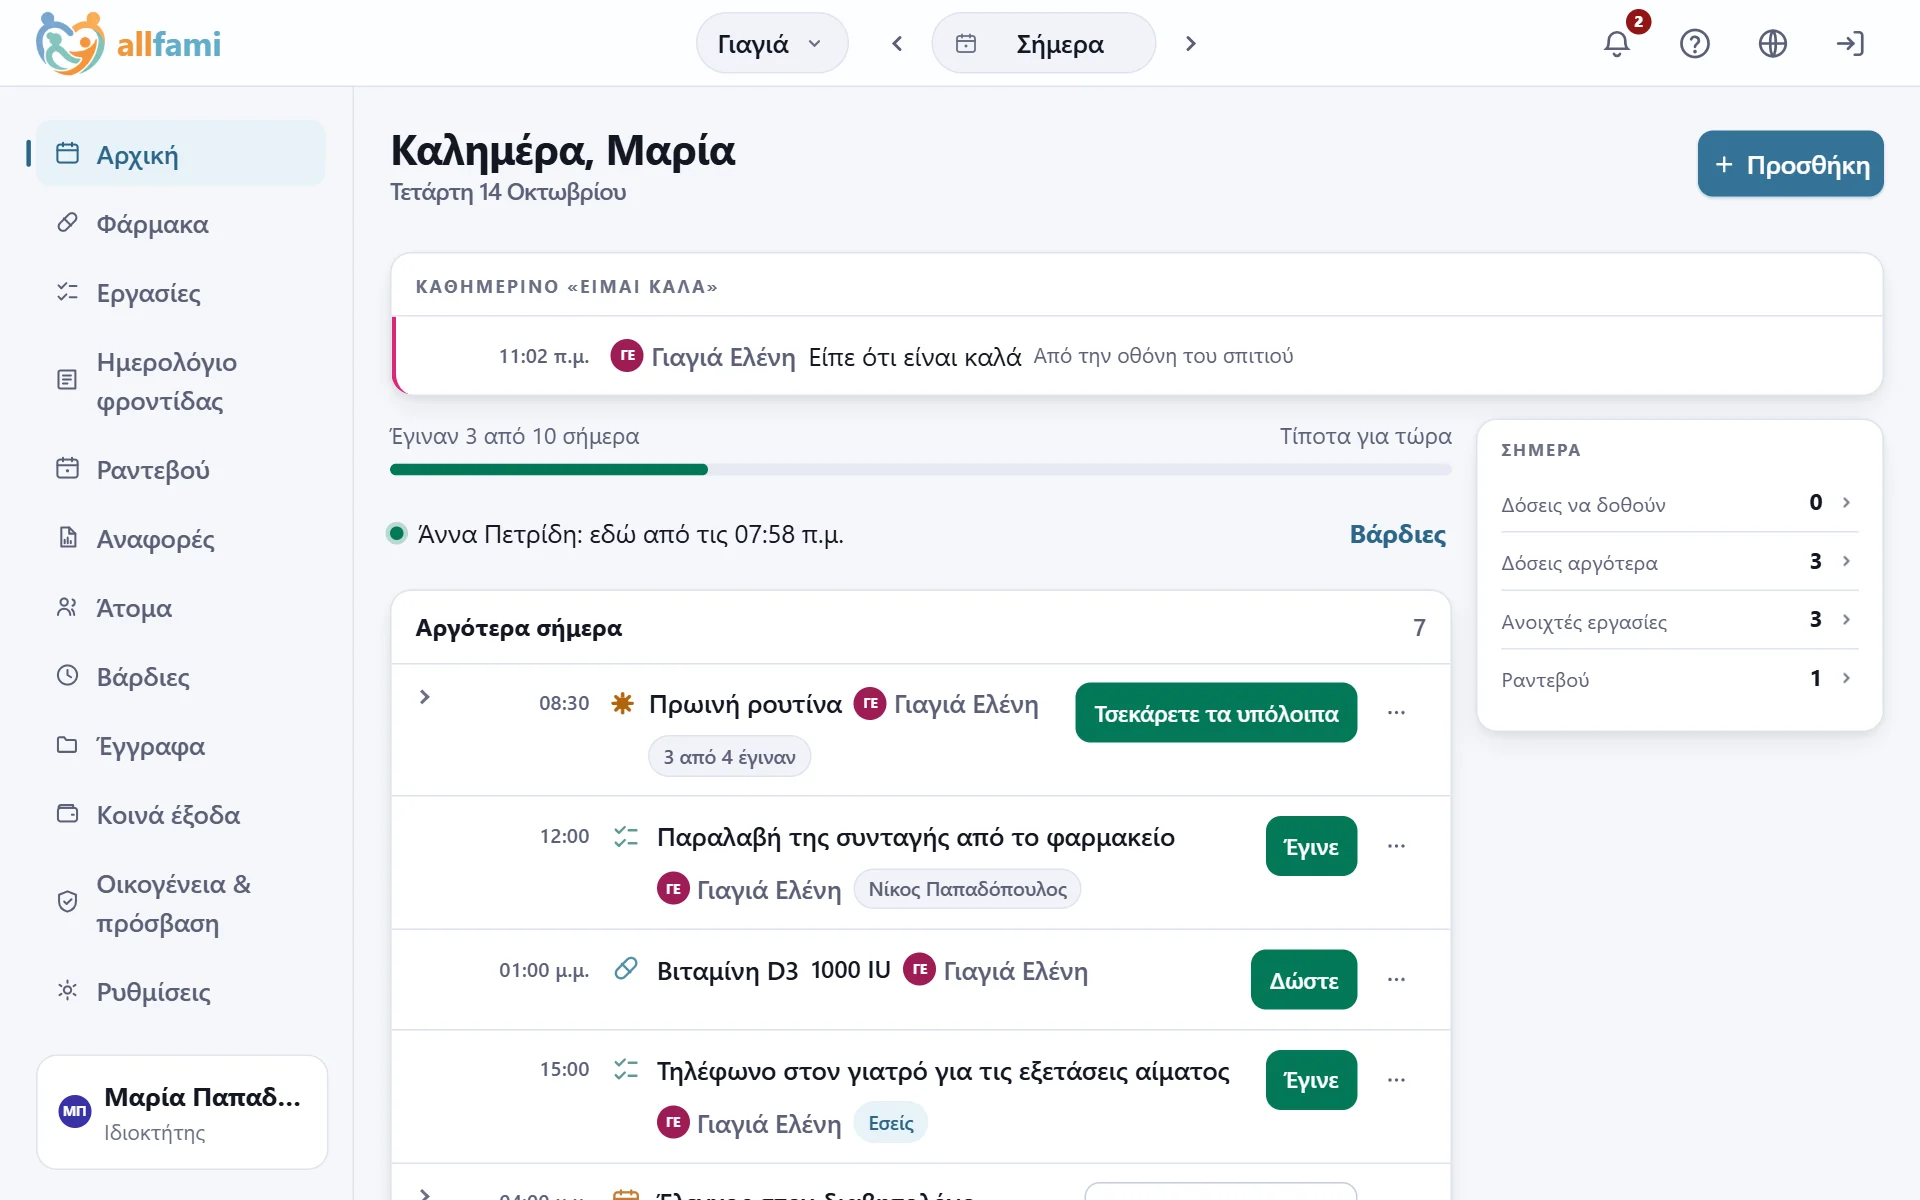Click the sun icon beside Πρωινή ρουτίνα

coord(622,703)
